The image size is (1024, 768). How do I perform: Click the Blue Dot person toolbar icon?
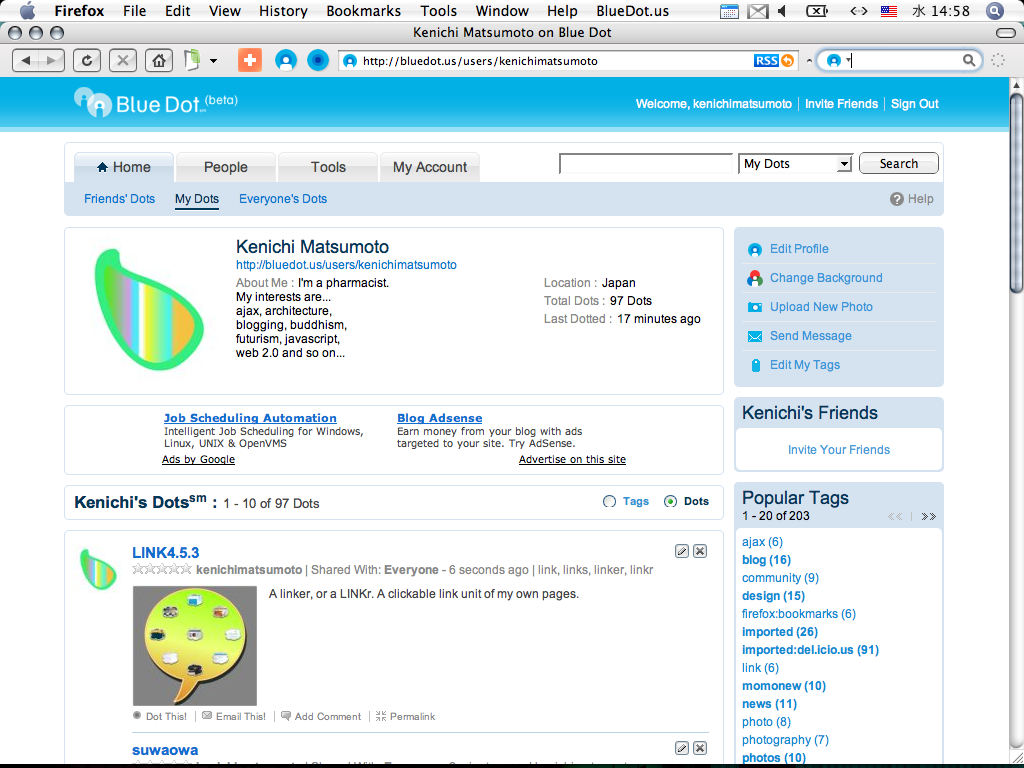[x=285, y=61]
